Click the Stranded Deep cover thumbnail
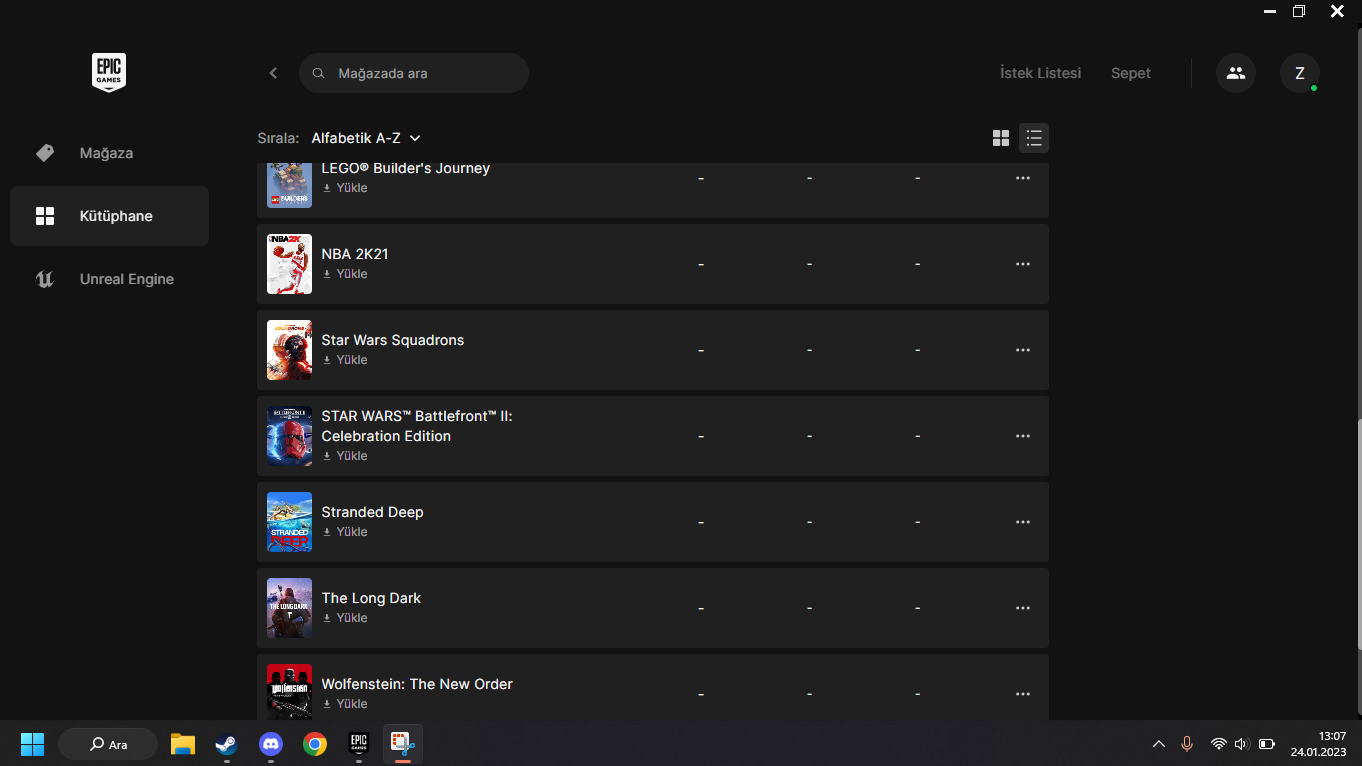This screenshot has height=766, width=1362. 289,522
